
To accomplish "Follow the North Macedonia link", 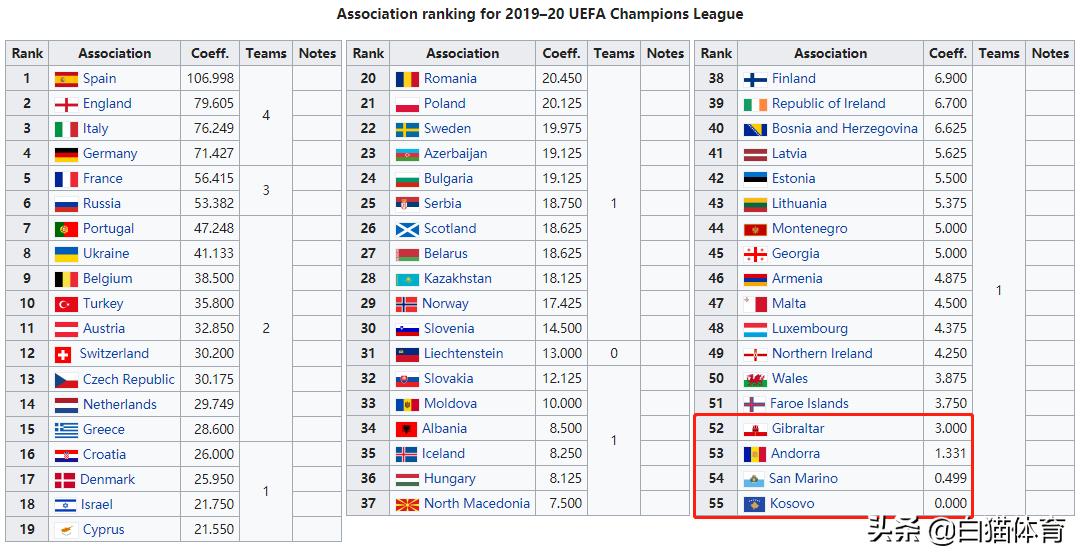I will 476,504.
